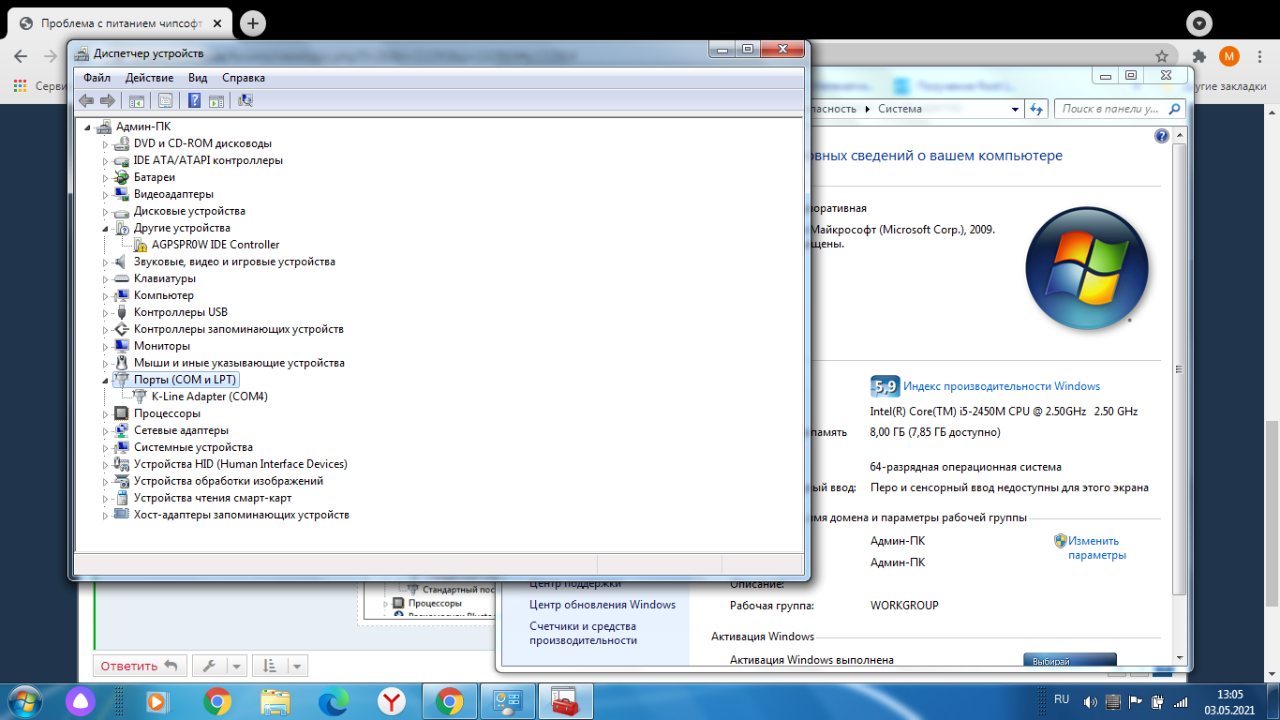Open the Properties toolbar icon
The width and height of the screenshot is (1280, 720).
click(x=165, y=100)
